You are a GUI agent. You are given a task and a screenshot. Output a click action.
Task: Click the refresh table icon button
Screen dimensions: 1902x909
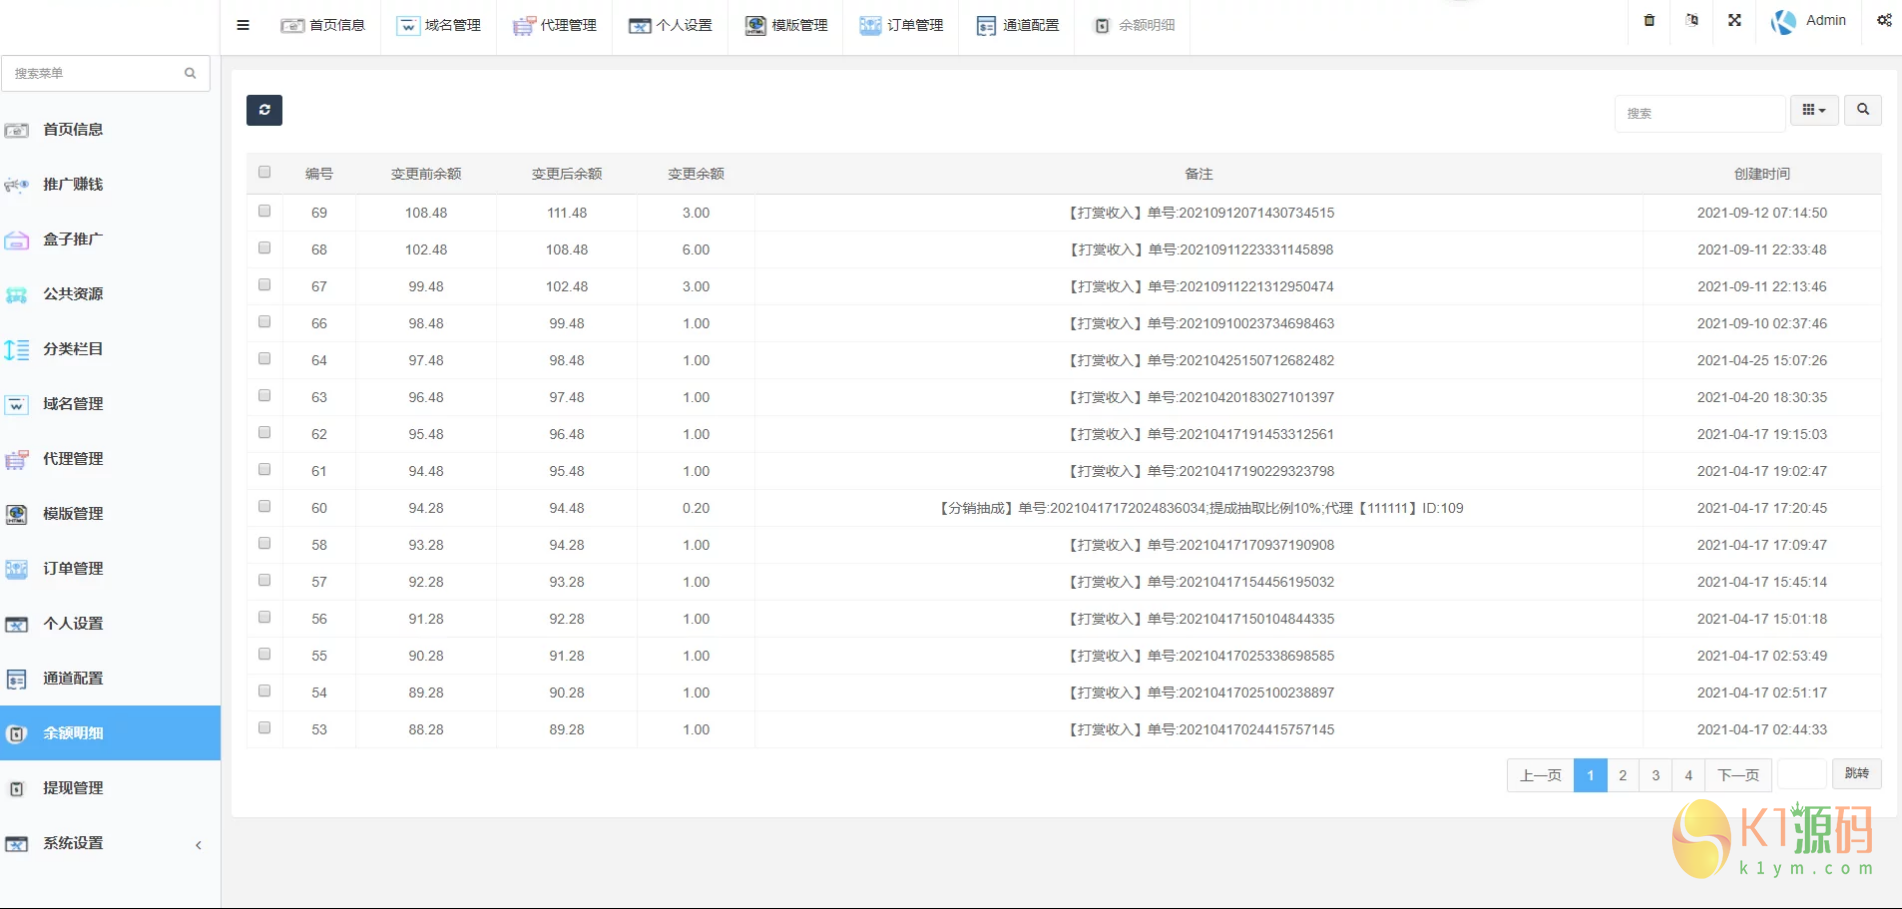click(x=264, y=110)
